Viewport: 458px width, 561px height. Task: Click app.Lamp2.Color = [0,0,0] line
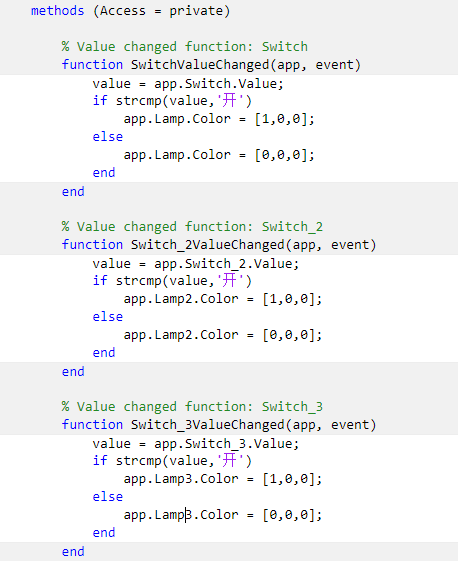click(223, 335)
